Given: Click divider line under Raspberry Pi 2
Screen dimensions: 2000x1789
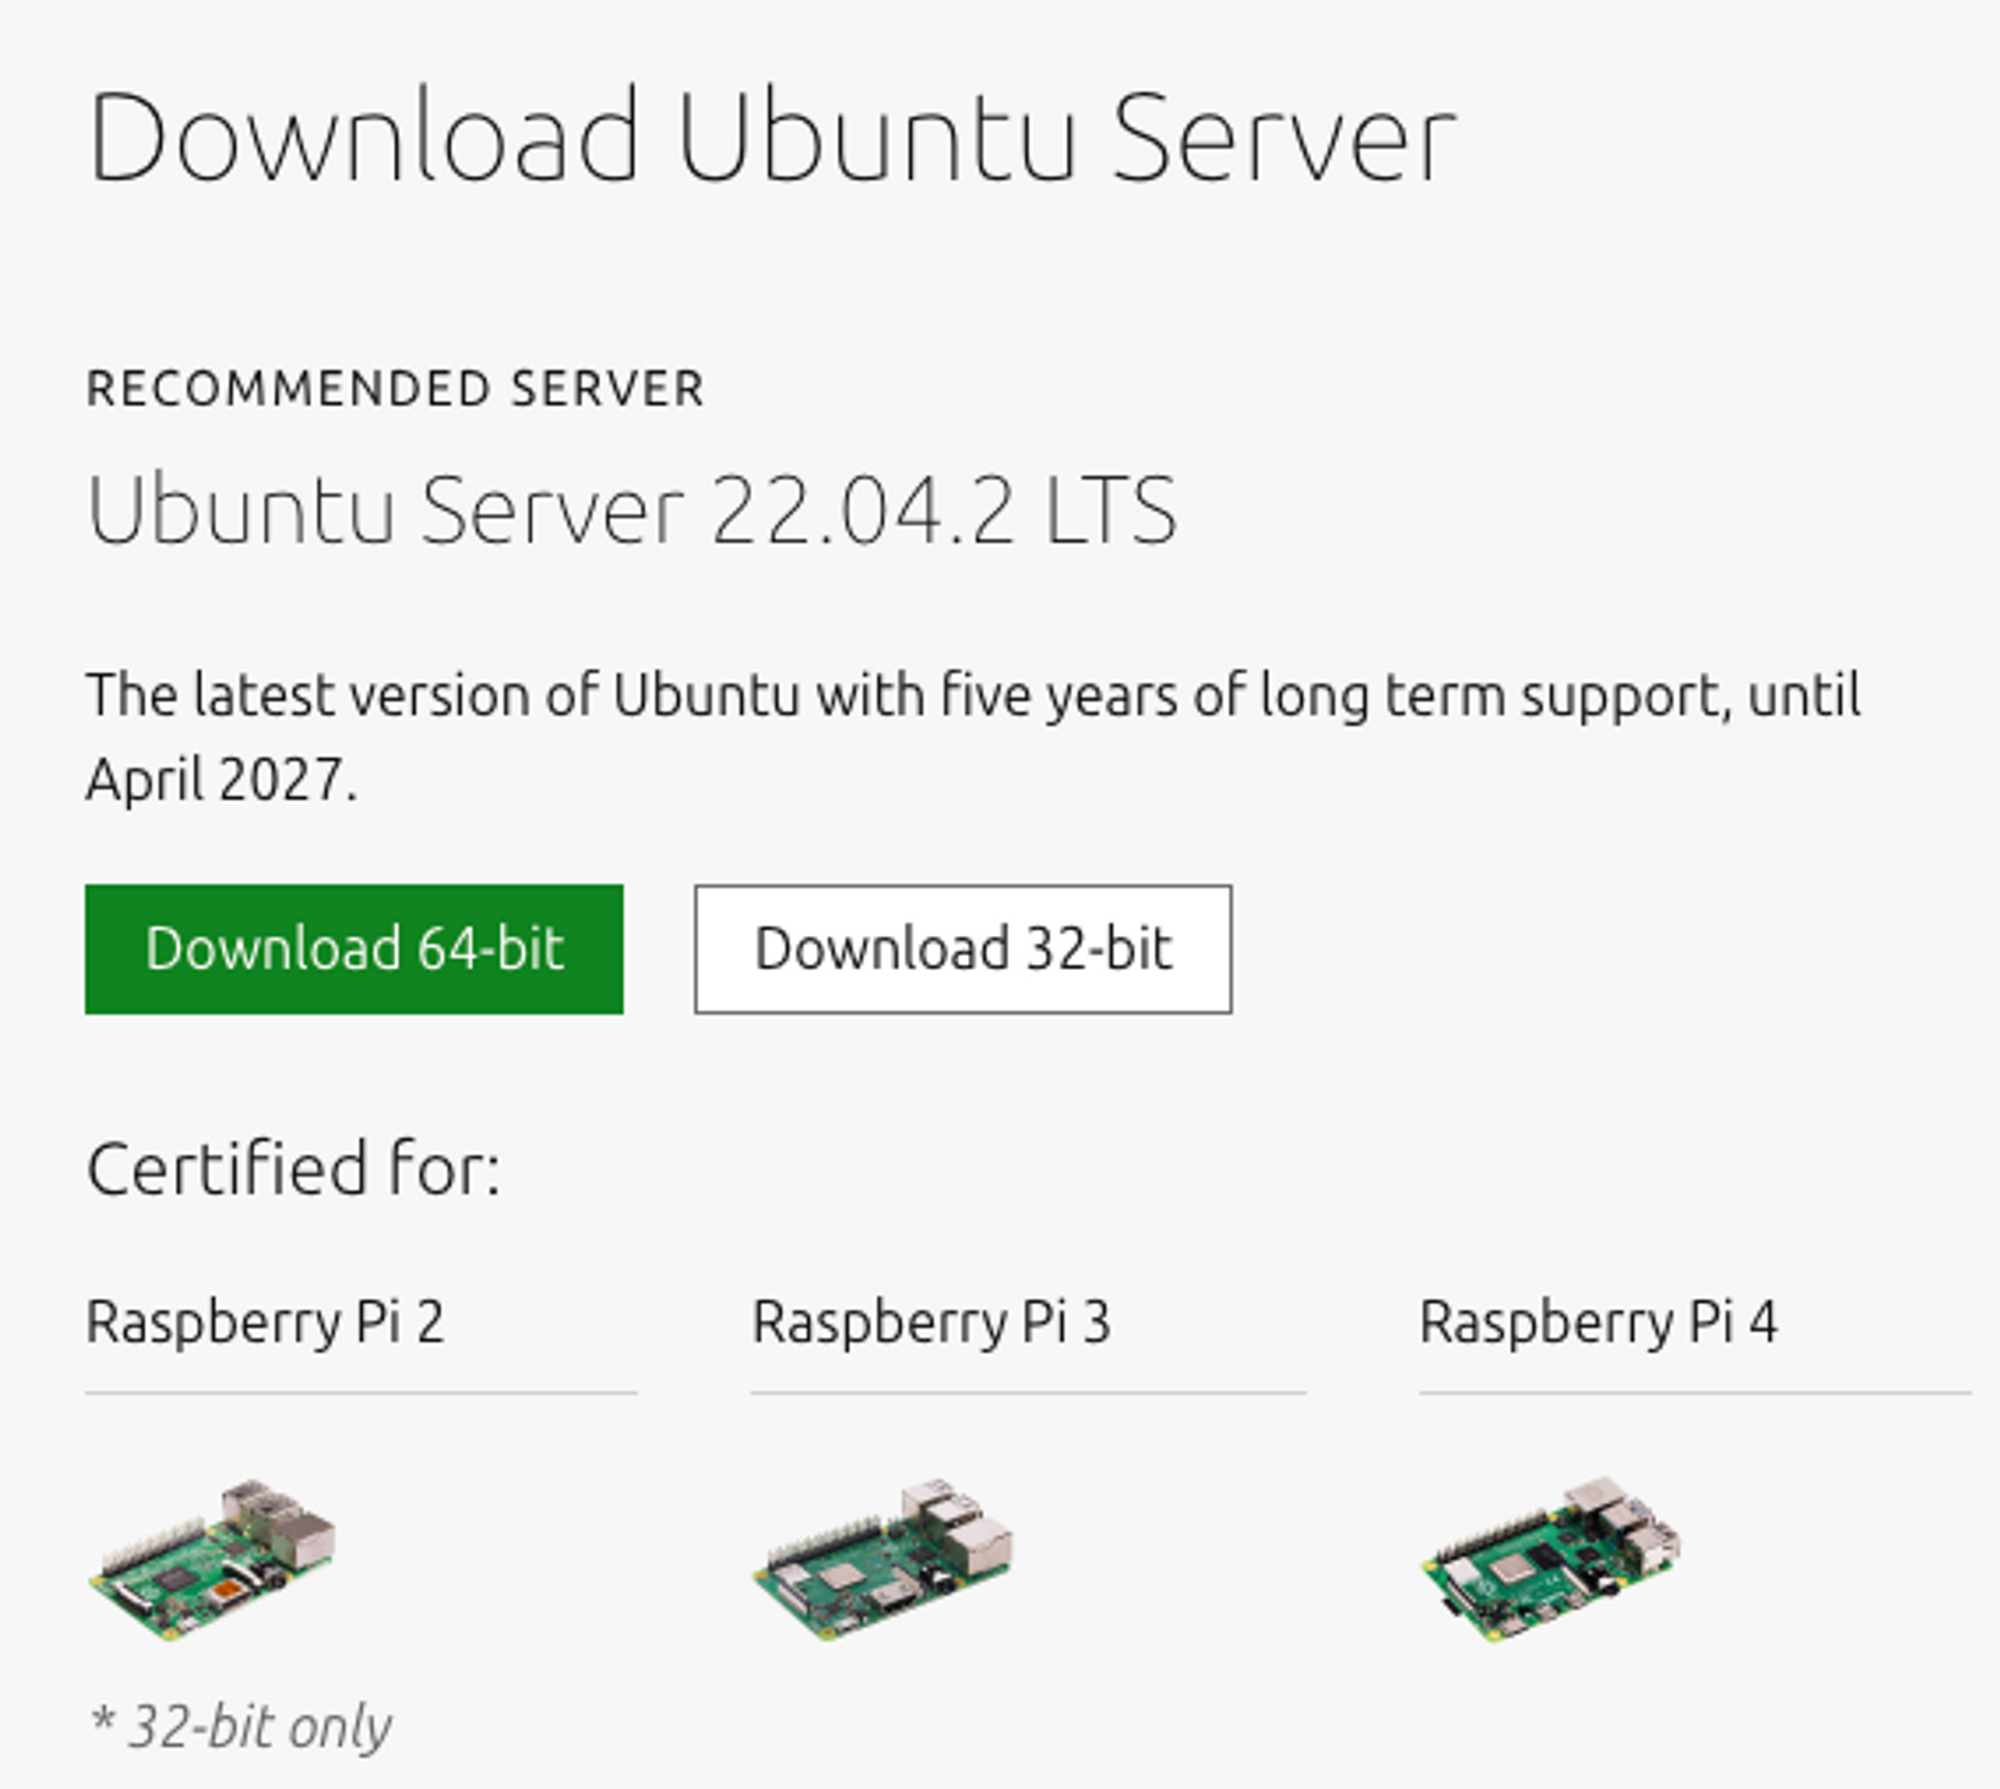Looking at the screenshot, I should coord(361,1392).
